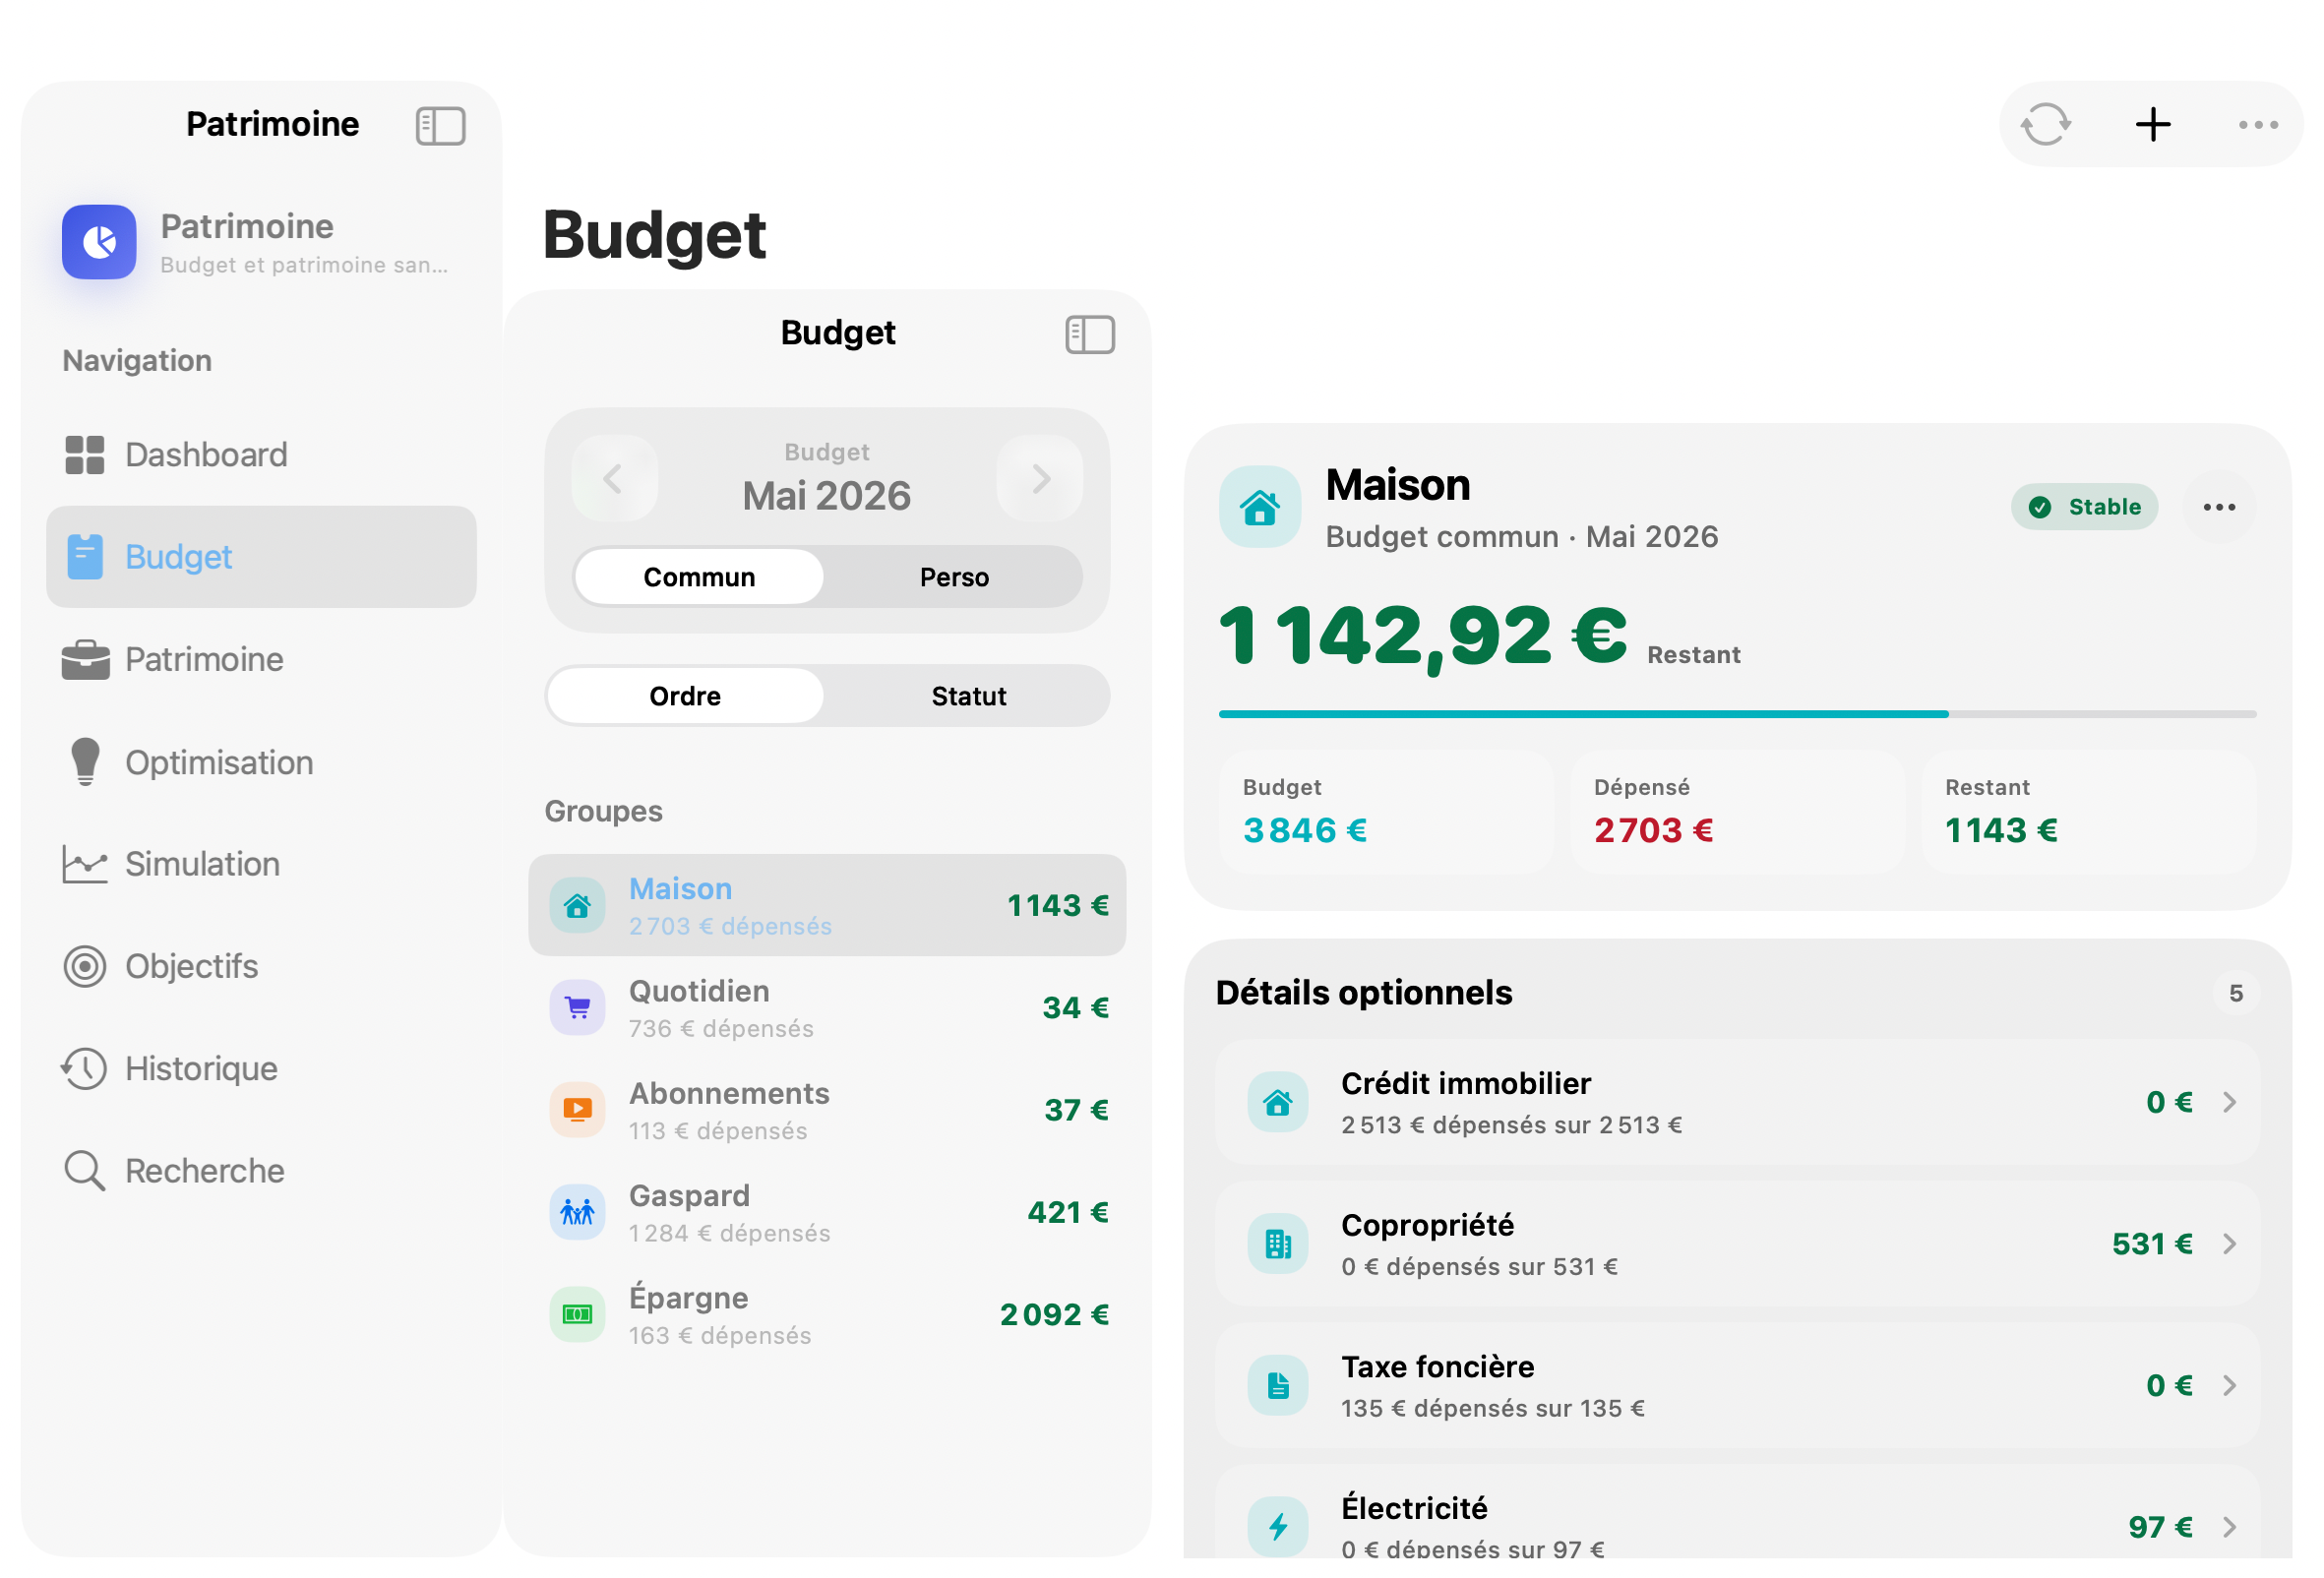Expand Copropriété row chevron
The width and height of the screenshot is (2324, 1578).
point(2229,1244)
